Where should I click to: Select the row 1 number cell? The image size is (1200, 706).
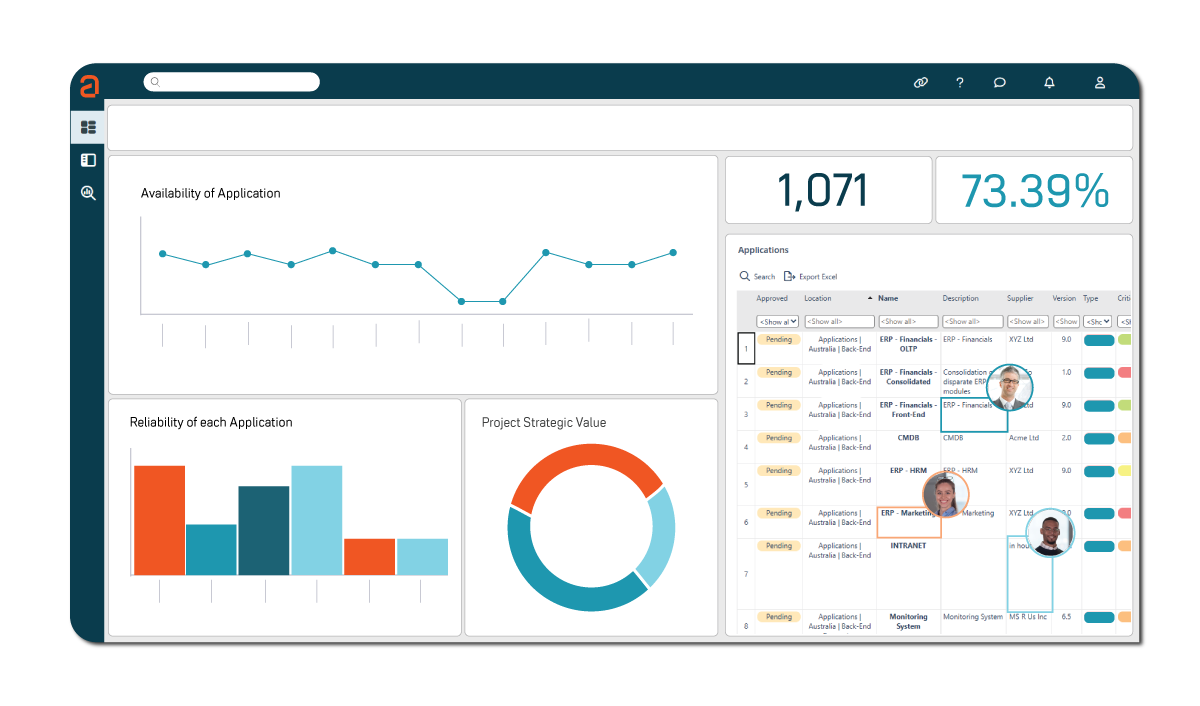pos(746,348)
